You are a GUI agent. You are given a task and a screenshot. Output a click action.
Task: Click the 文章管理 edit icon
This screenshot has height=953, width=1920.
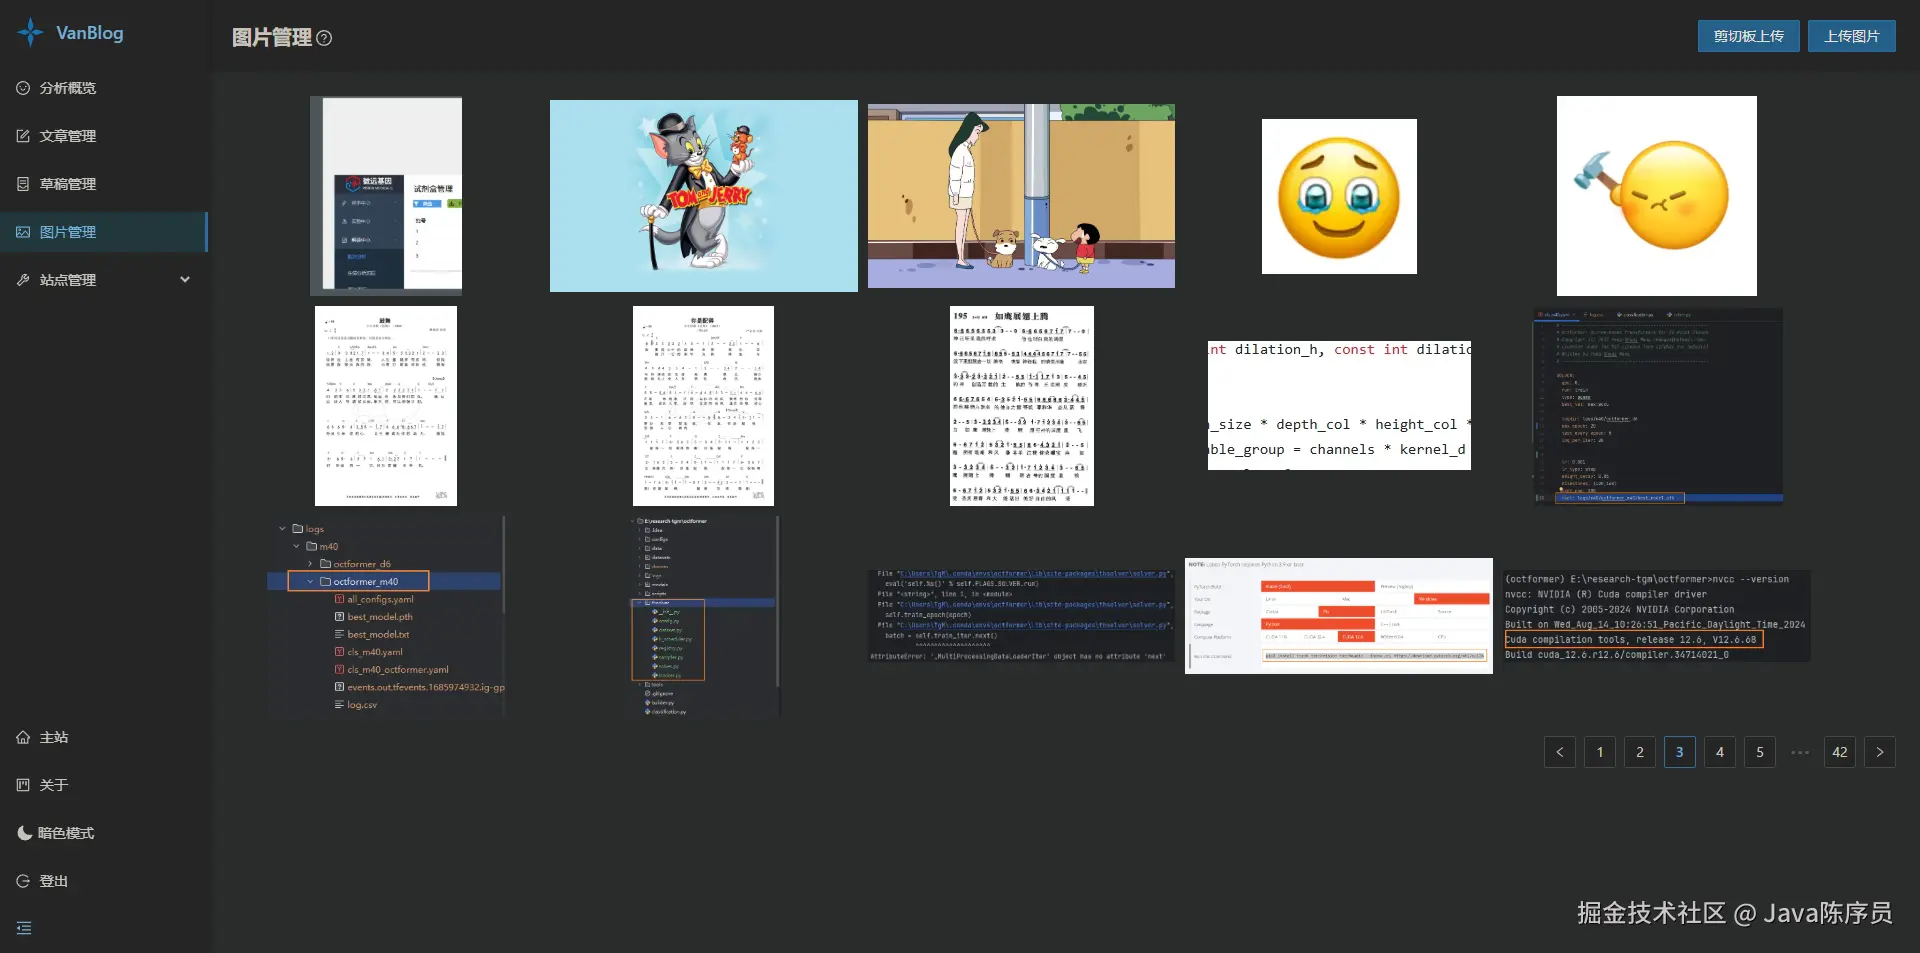click(23, 136)
